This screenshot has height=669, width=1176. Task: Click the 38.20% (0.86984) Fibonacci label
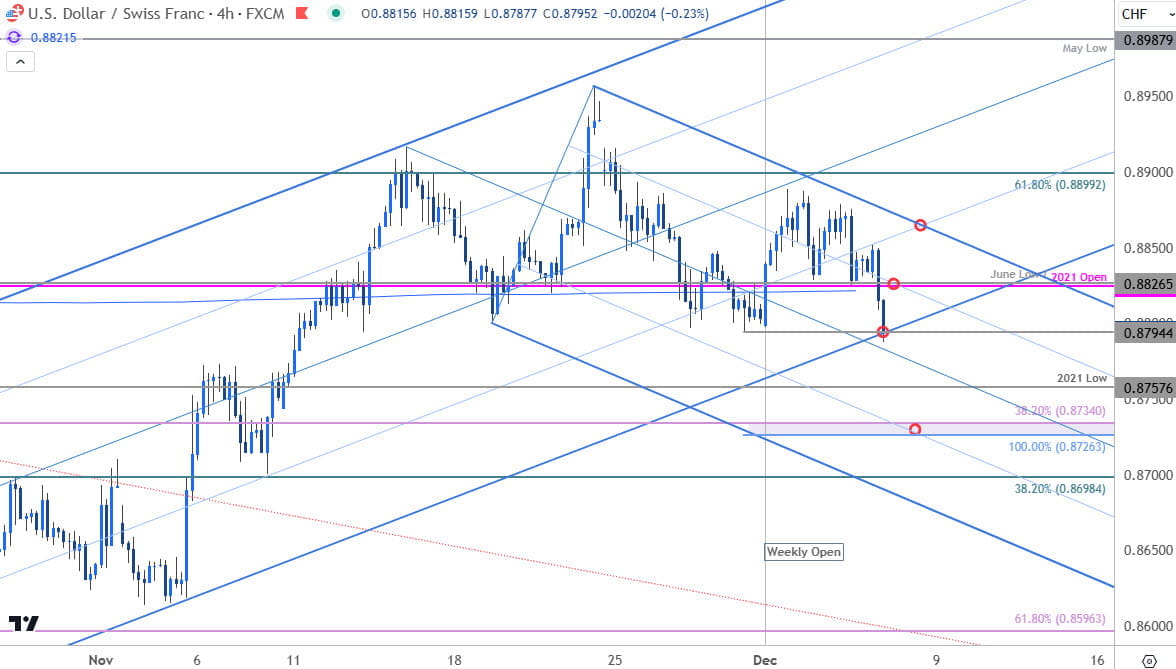(x=1060, y=489)
